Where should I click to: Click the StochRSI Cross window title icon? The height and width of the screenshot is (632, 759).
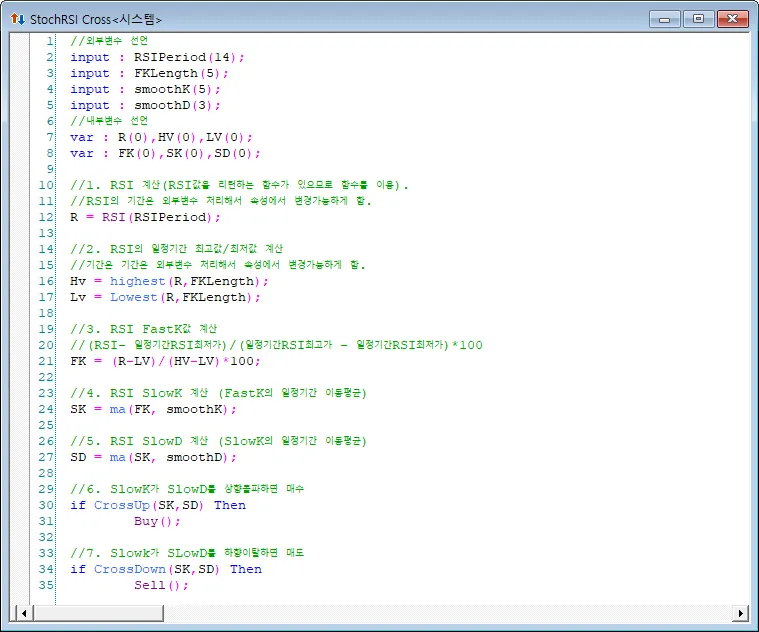pyautogui.click(x=17, y=19)
